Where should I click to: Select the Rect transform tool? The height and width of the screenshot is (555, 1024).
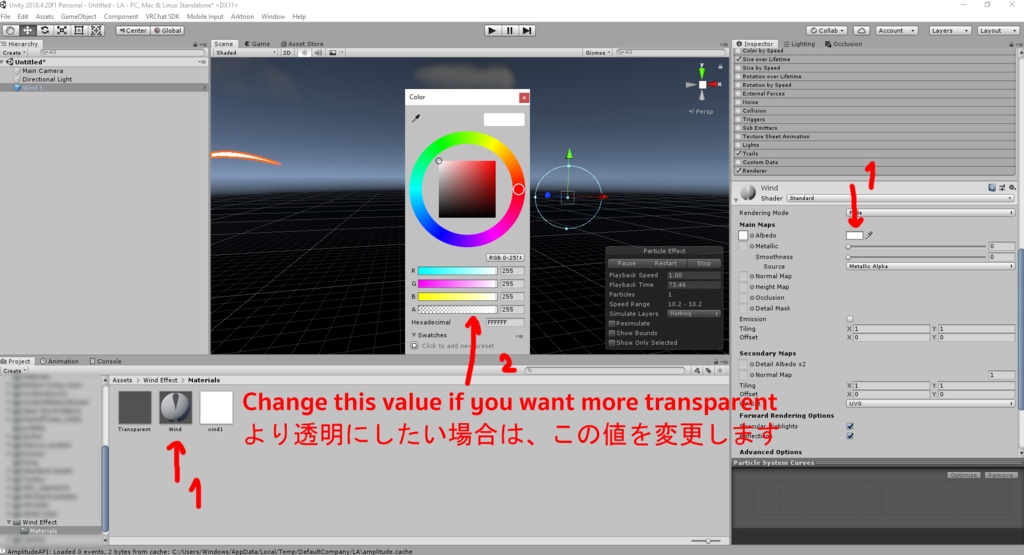click(x=79, y=30)
